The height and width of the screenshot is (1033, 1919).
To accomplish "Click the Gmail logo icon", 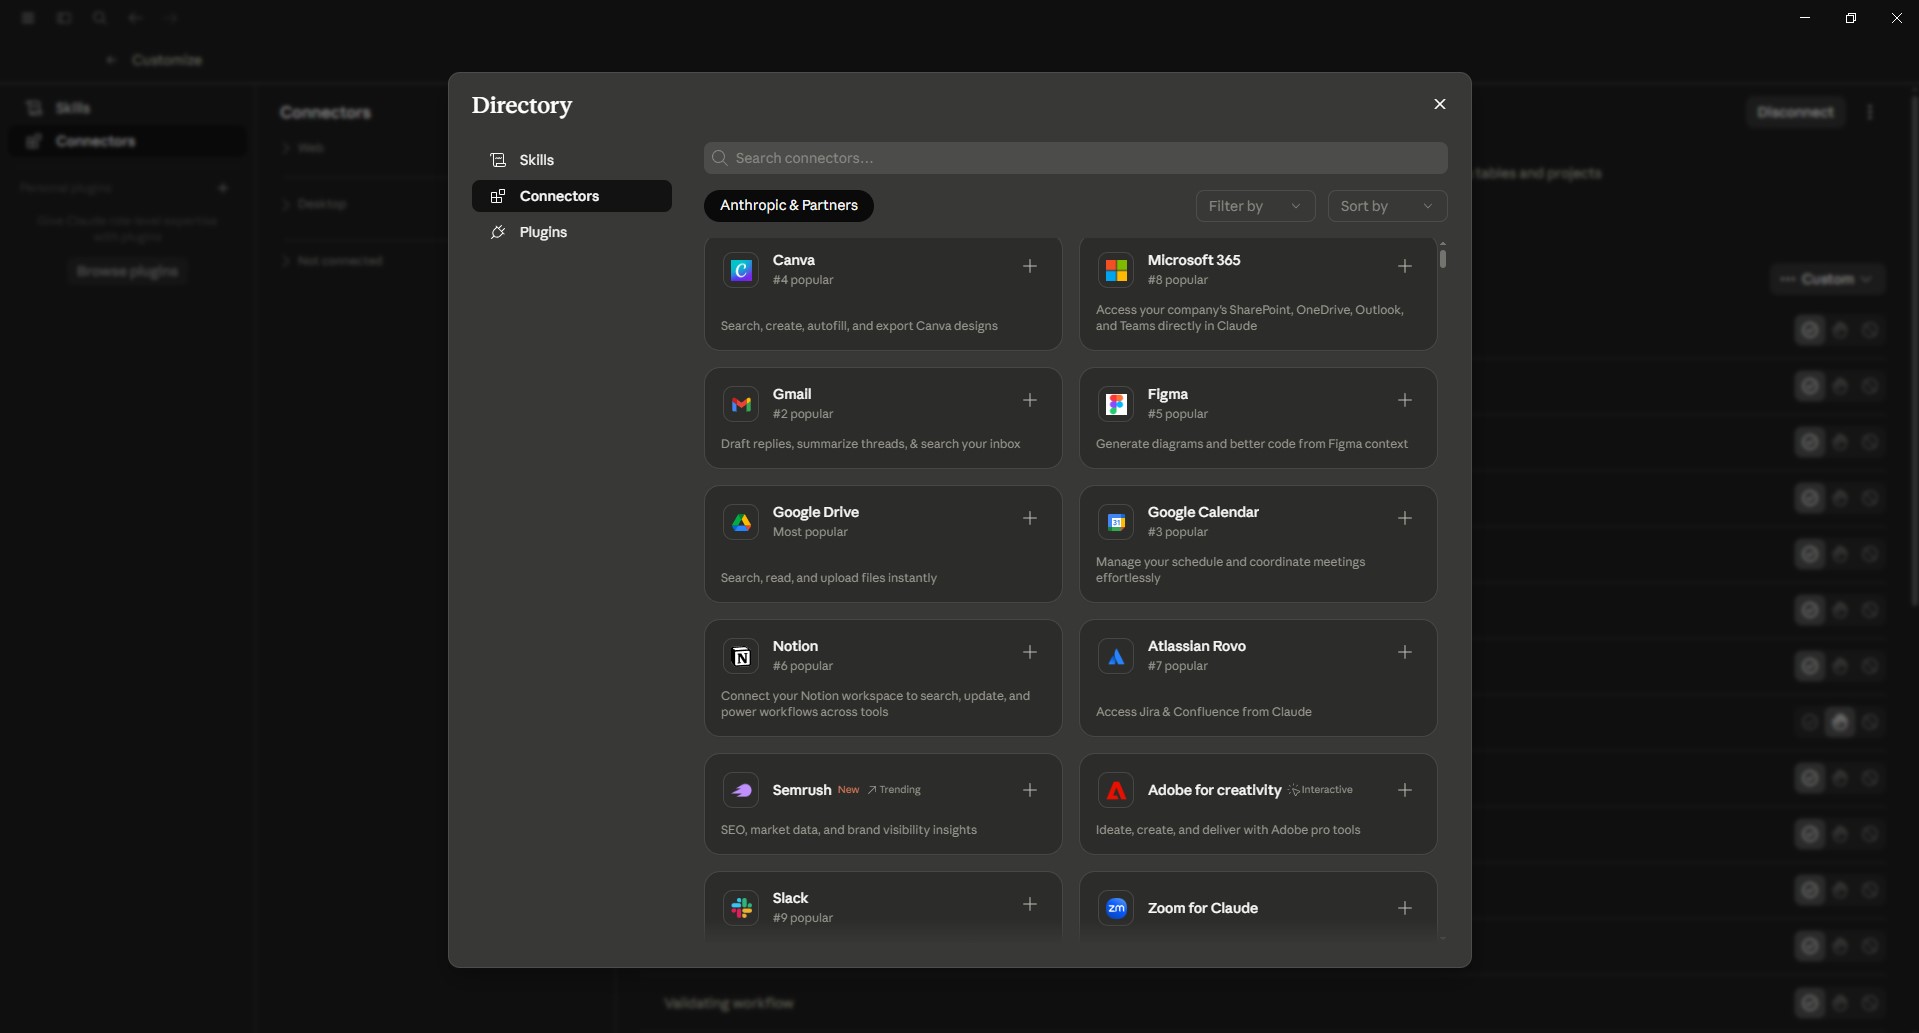I will [x=741, y=404].
